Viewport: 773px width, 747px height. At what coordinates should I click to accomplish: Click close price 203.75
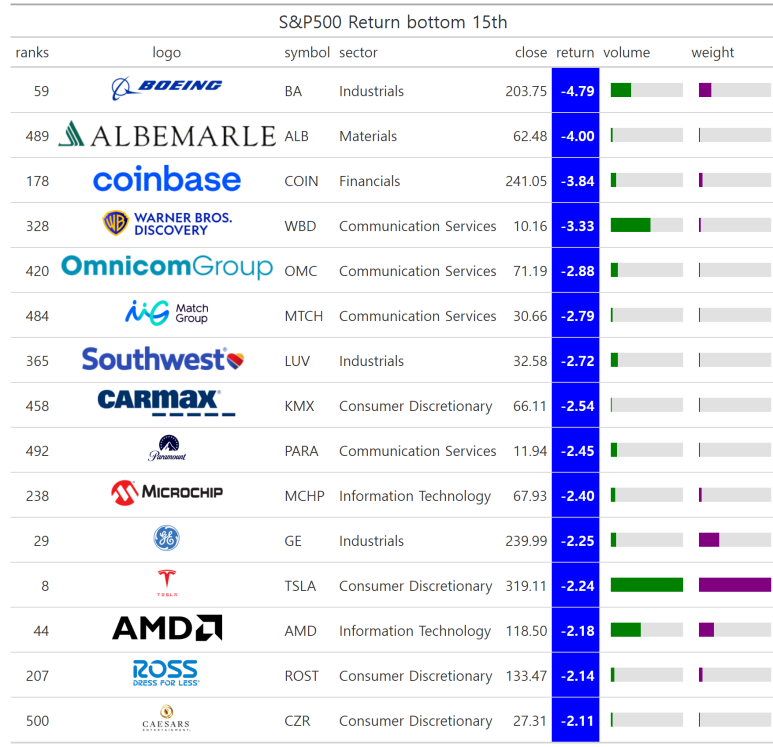(x=526, y=91)
